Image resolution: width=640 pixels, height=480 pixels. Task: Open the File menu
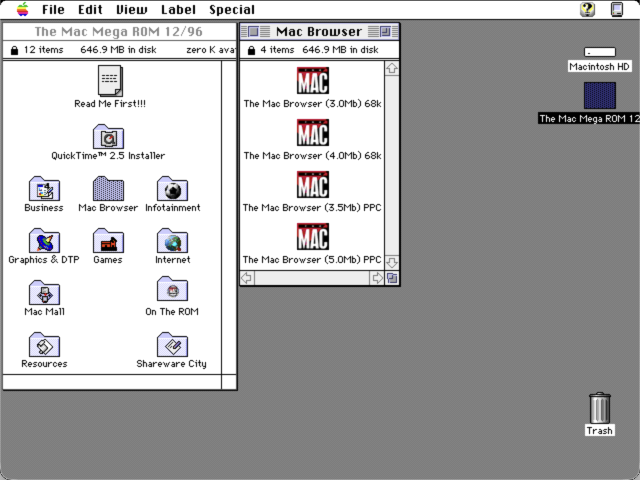coord(53,9)
